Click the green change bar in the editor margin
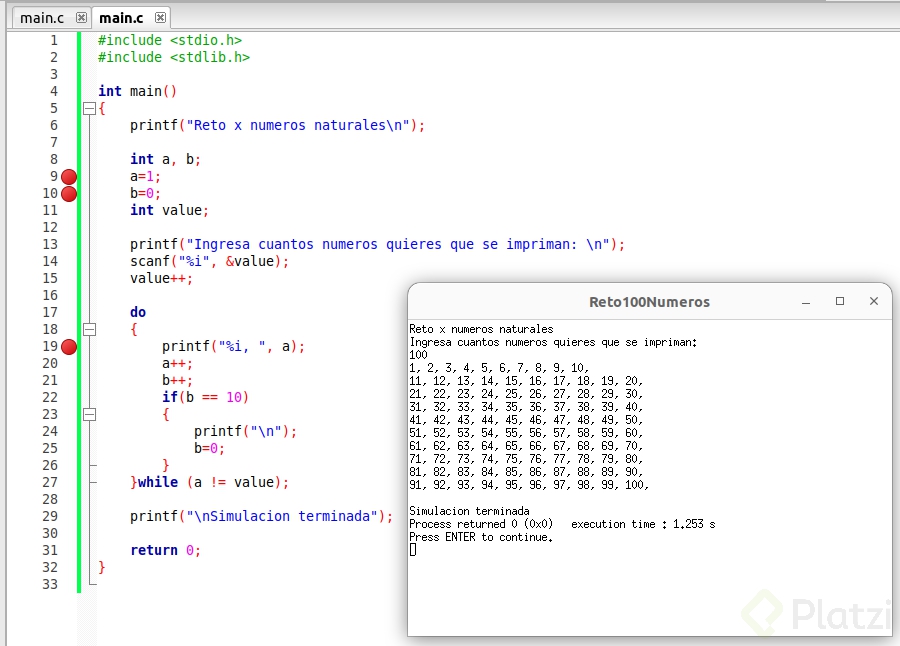The width and height of the screenshot is (900, 646). (x=80, y=300)
